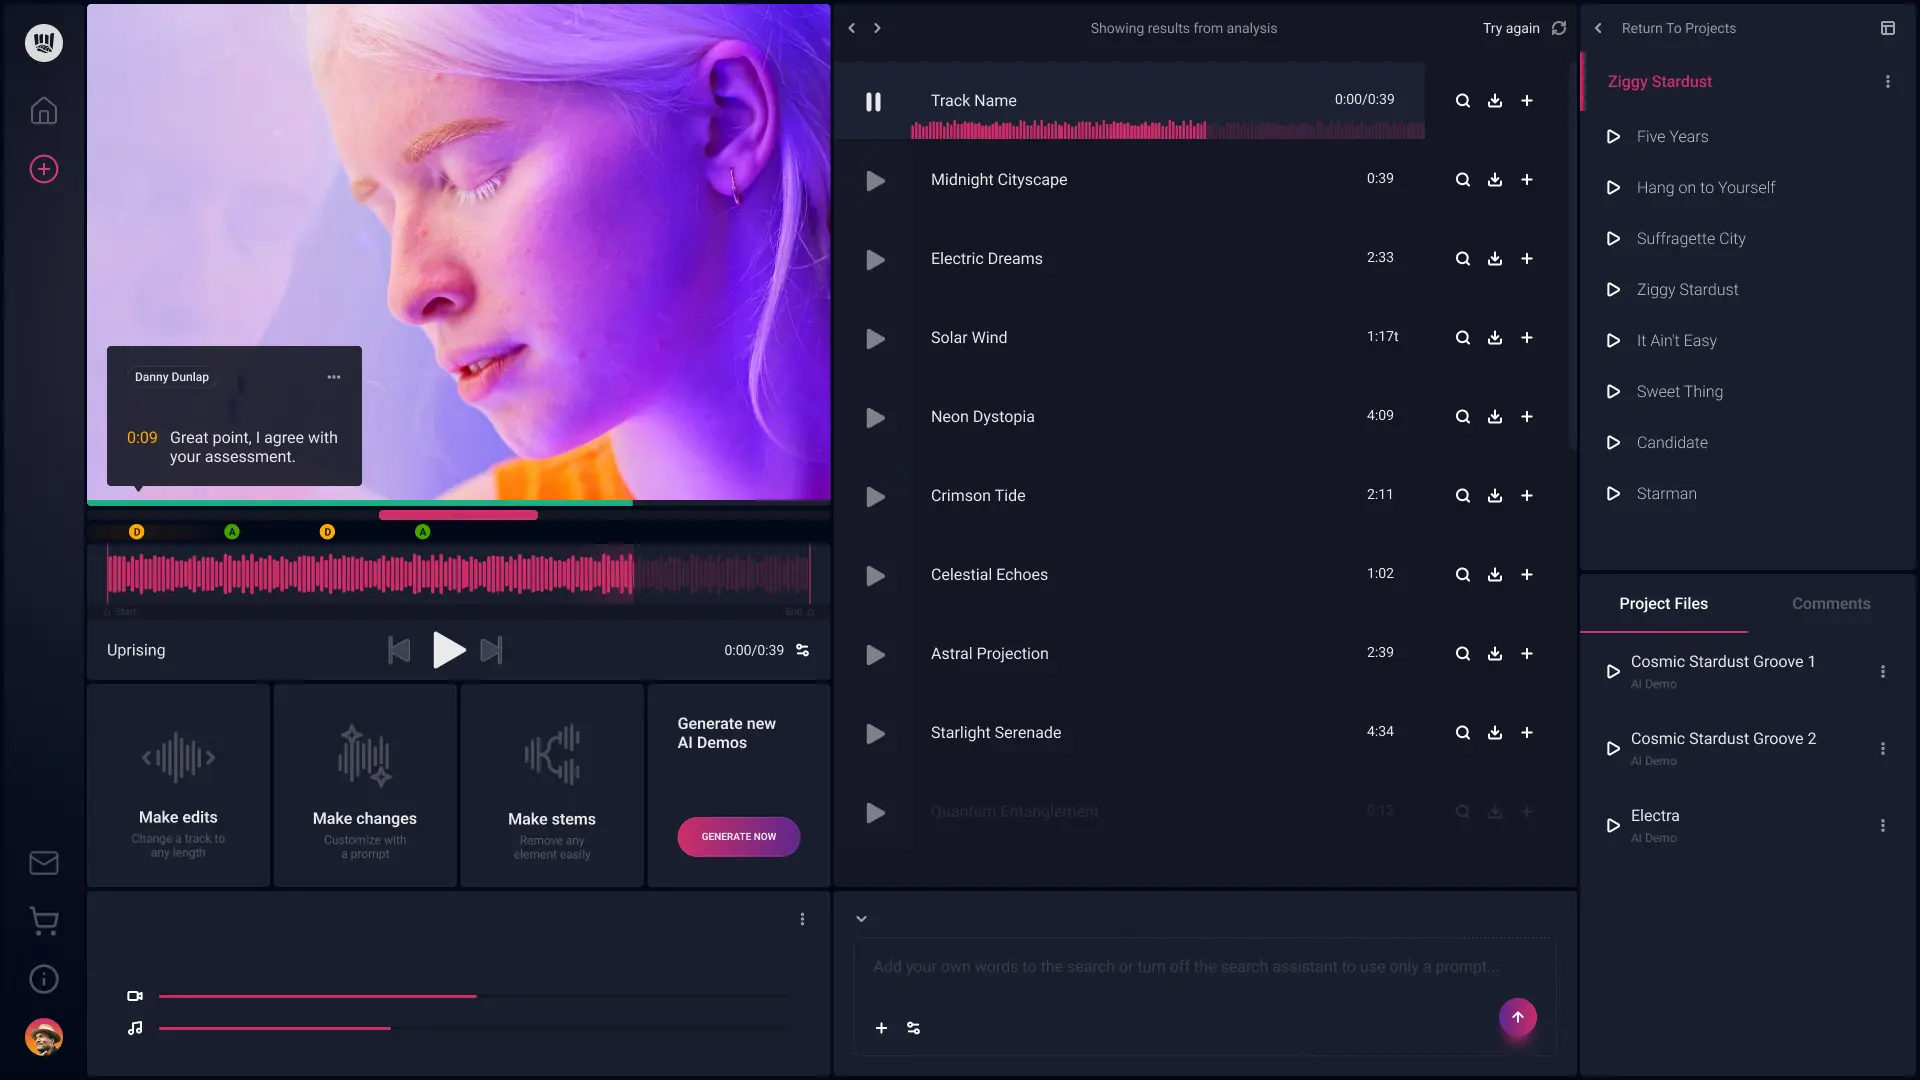Download the Electric Dreams track
This screenshot has width=1920, height=1080.
click(x=1494, y=259)
